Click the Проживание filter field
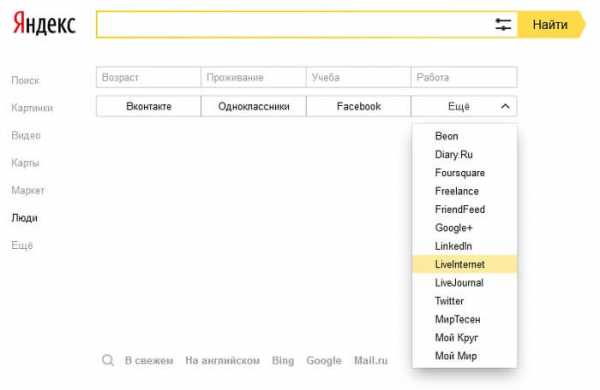Screen dimensions: 600x390 pos(253,77)
